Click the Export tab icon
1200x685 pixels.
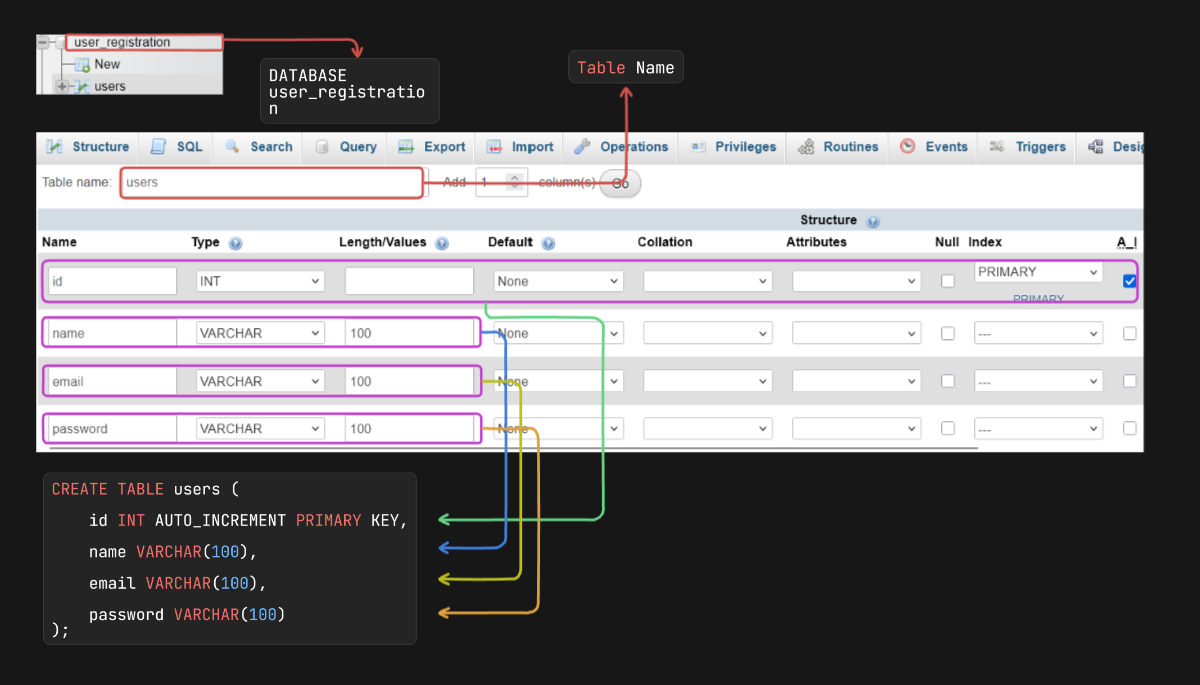coord(406,147)
